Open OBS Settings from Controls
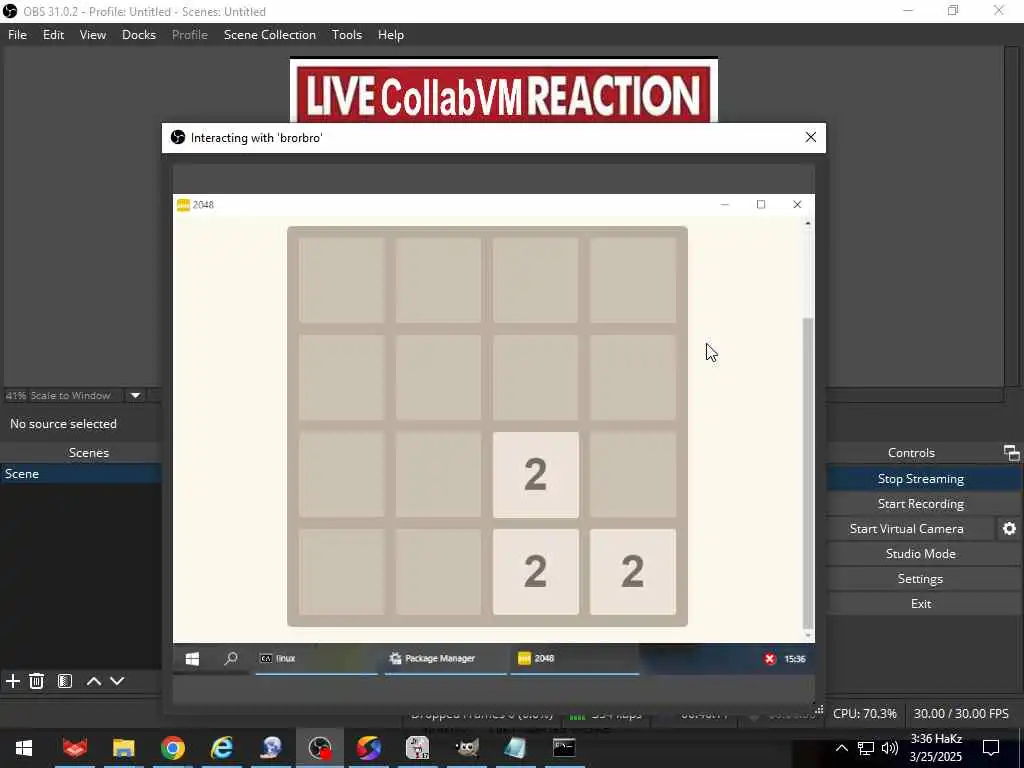1024x768 pixels. 920,579
